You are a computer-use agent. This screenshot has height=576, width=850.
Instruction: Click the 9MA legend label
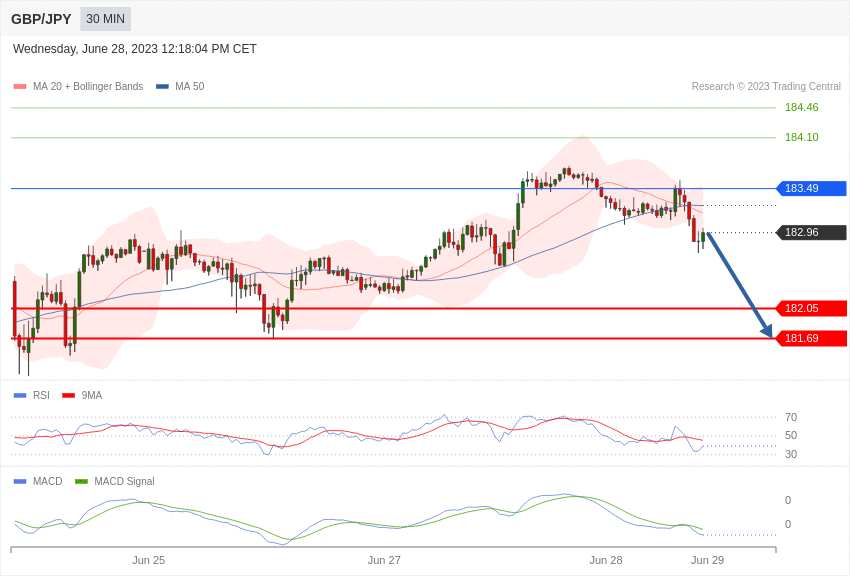92,396
